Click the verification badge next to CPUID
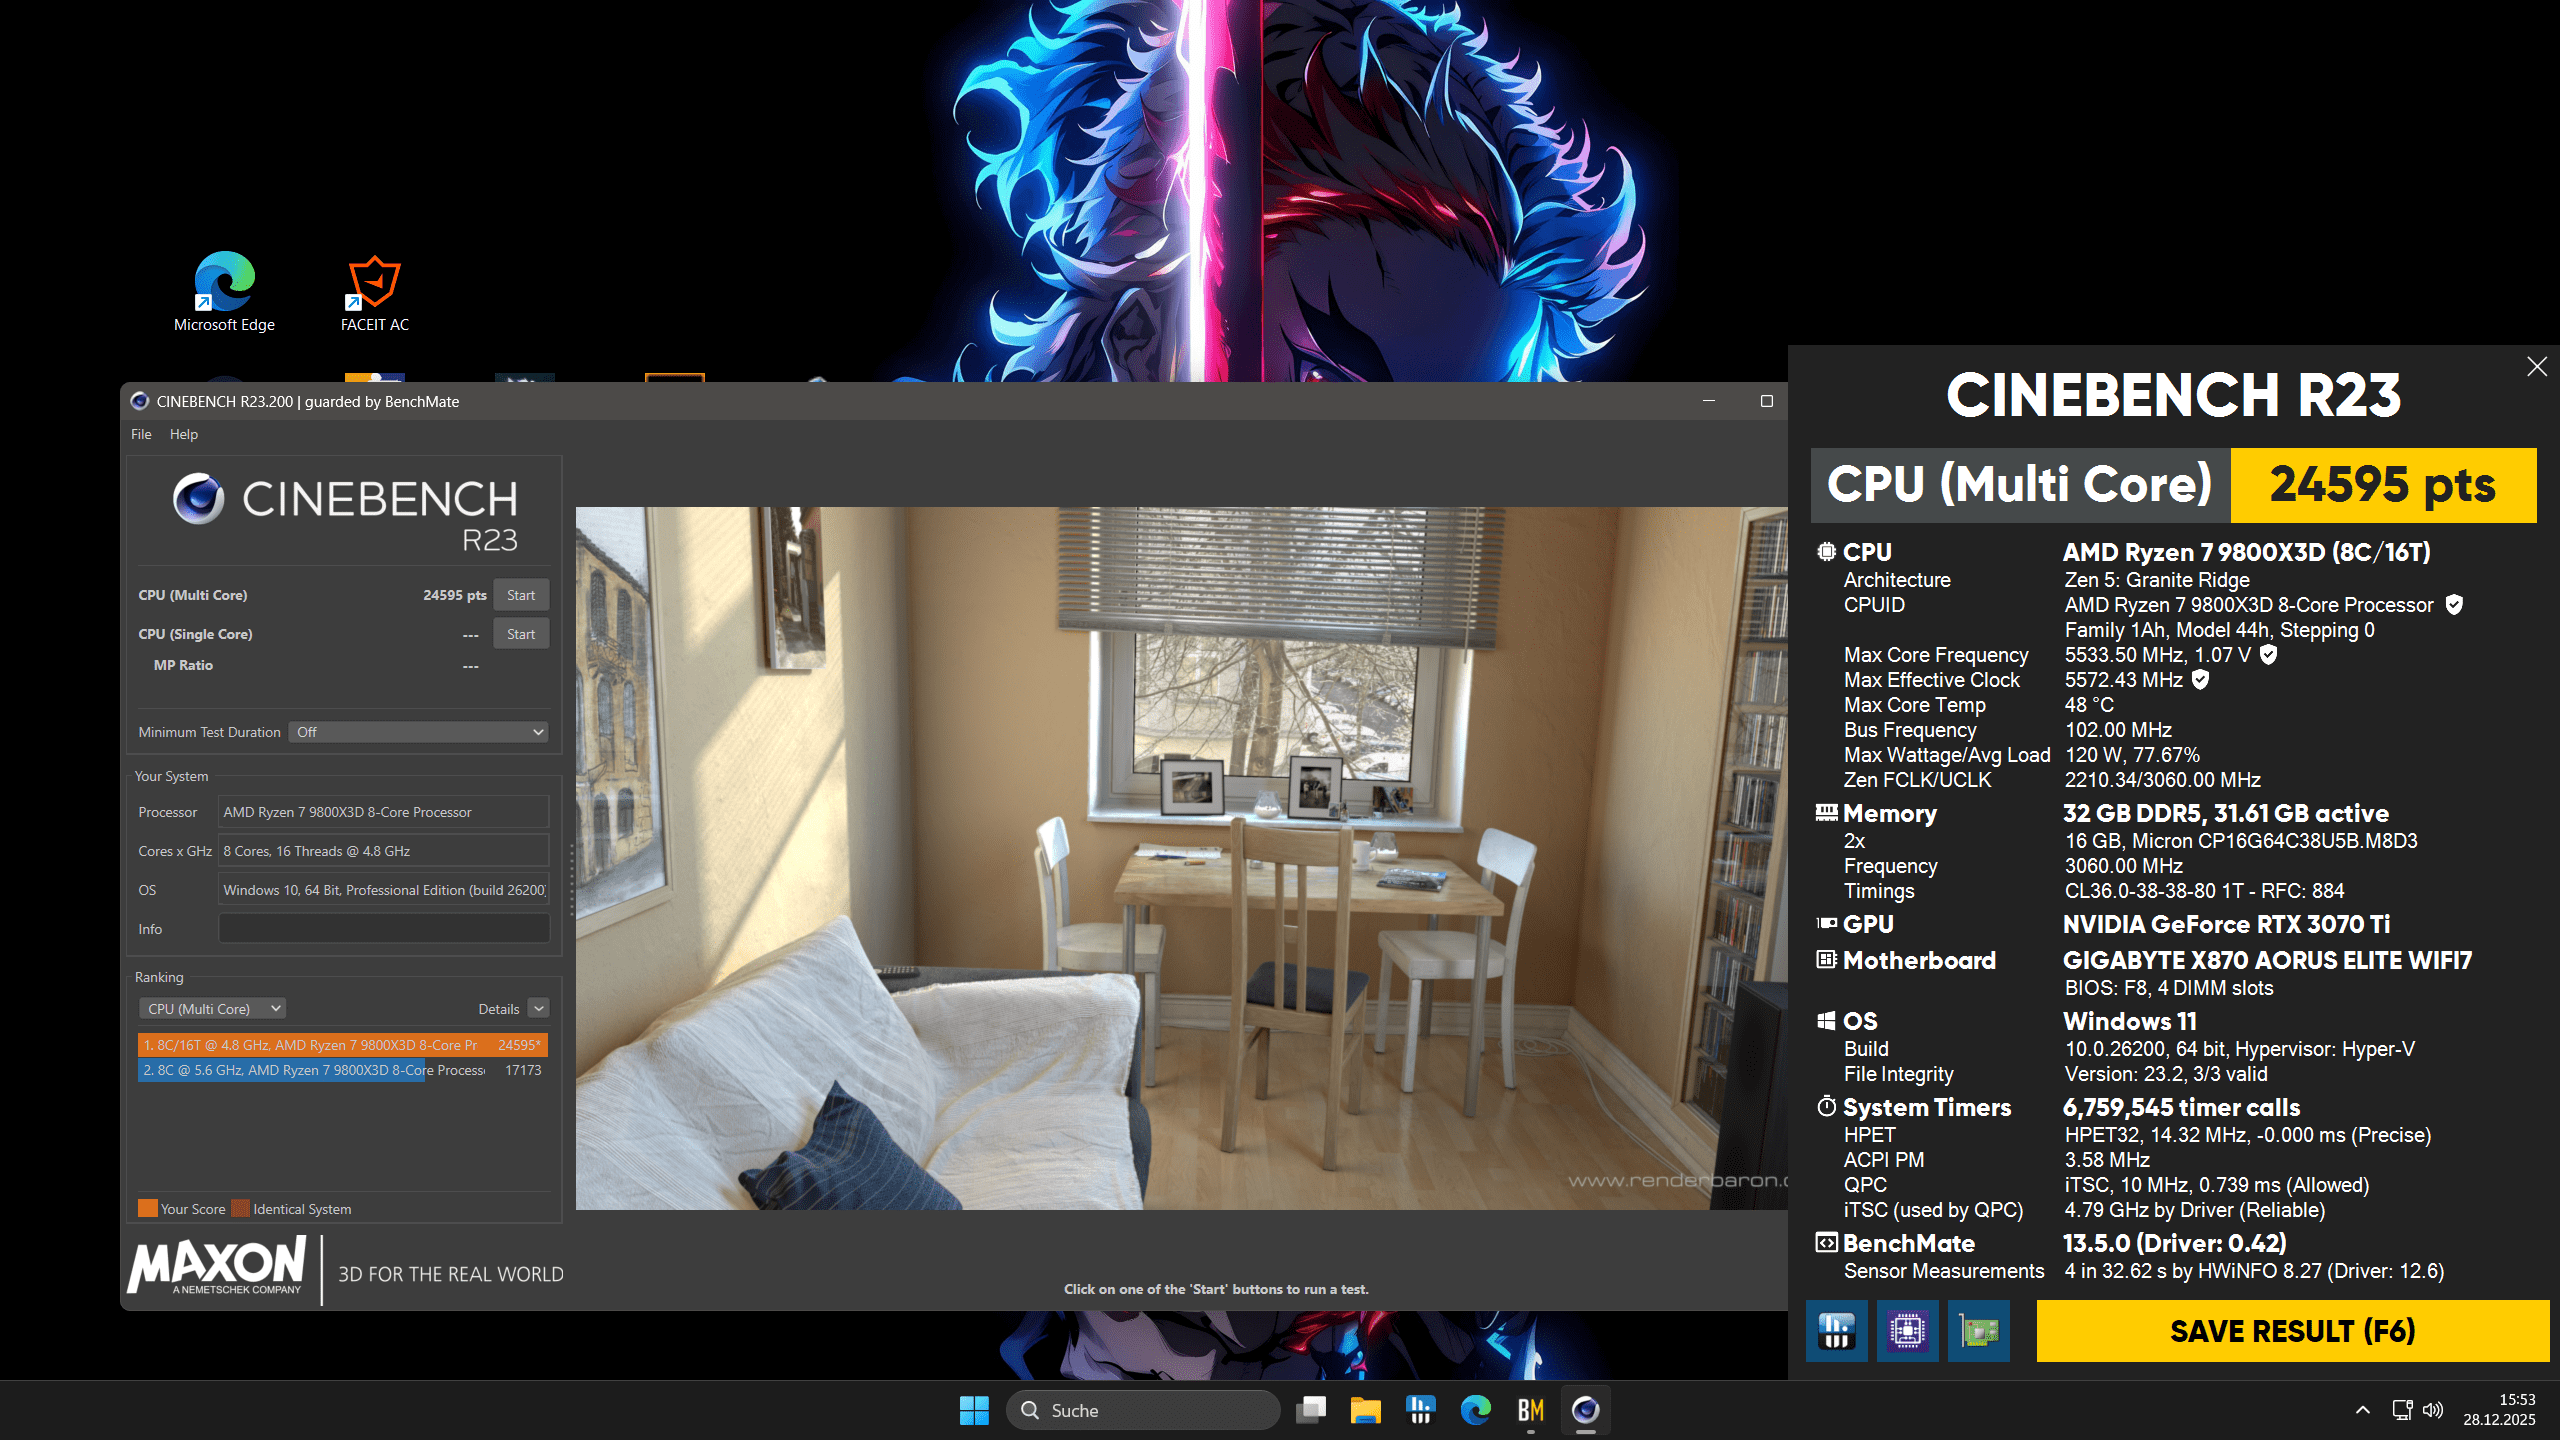This screenshot has height=1440, width=2560. point(2455,605)
